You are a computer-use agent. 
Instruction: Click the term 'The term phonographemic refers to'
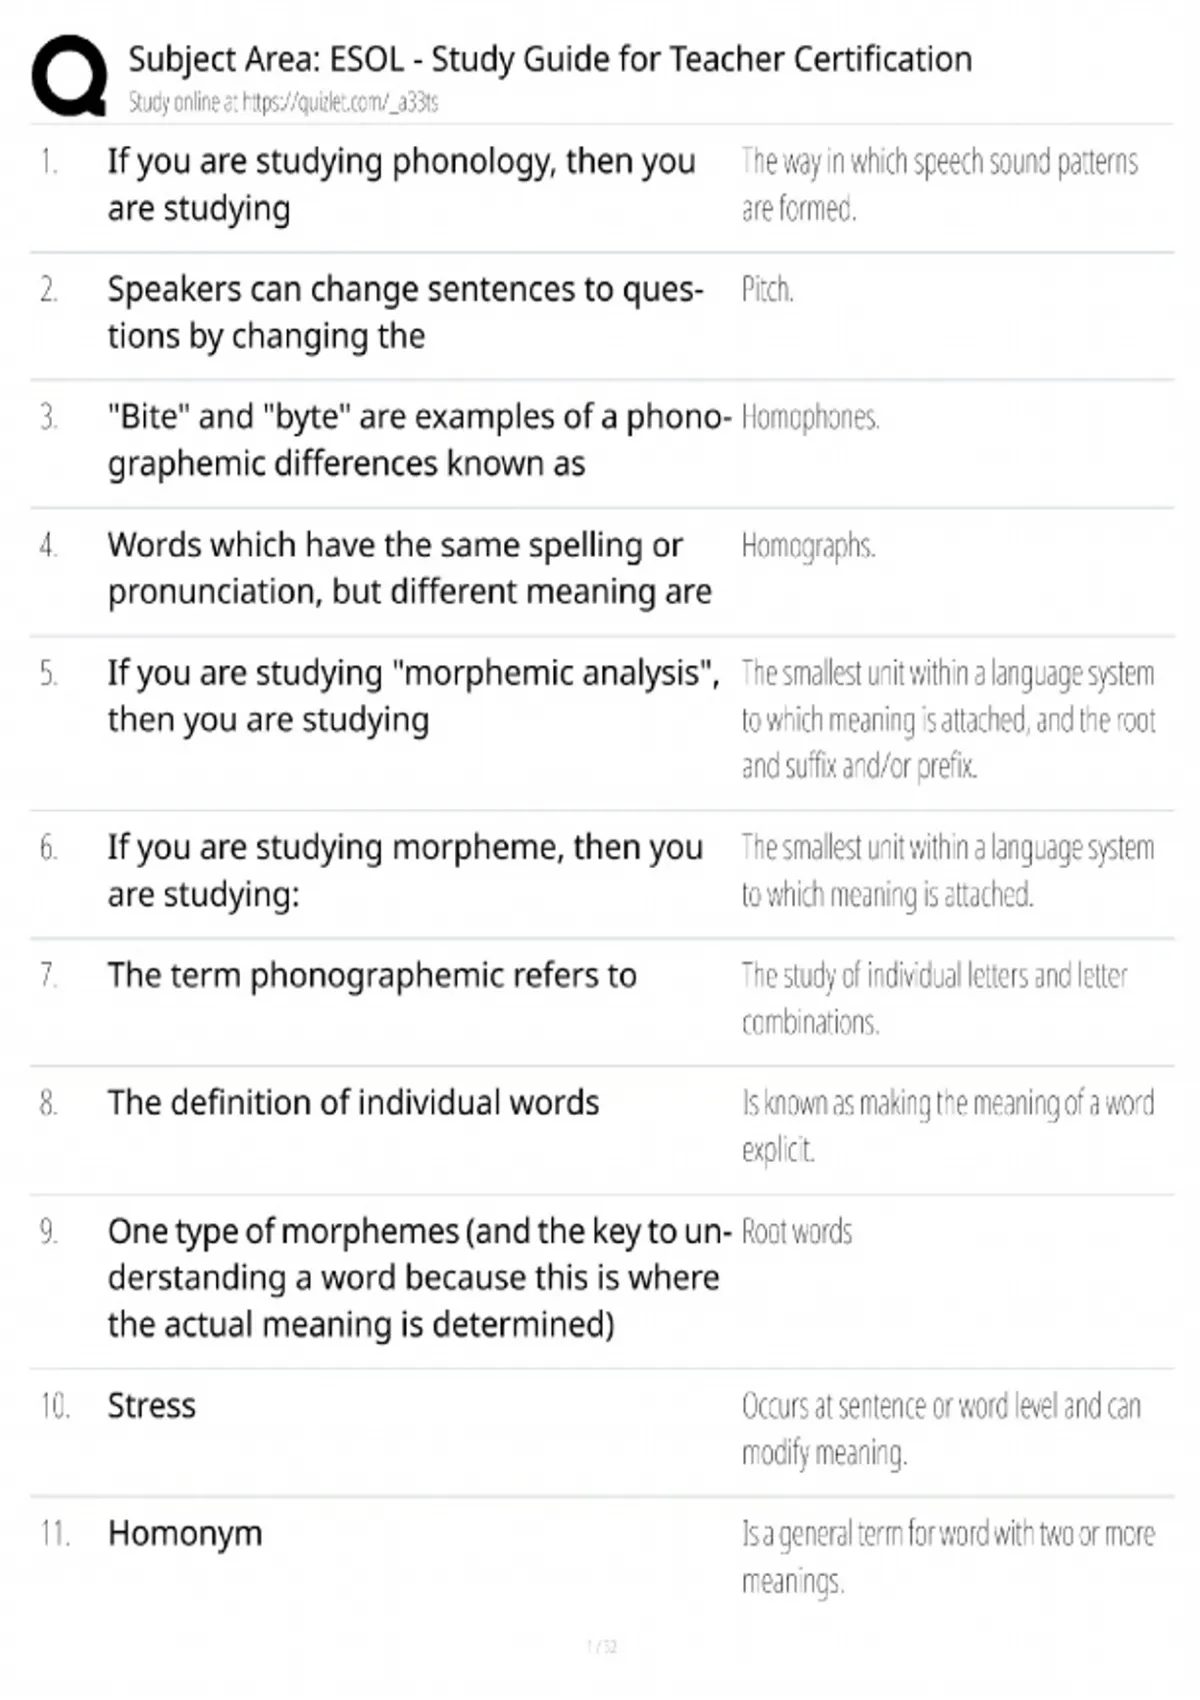[x=372, y=975]
